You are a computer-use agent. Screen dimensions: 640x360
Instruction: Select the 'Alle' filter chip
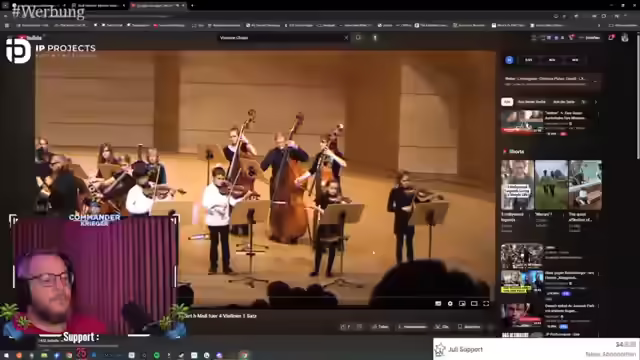(507, 102)
